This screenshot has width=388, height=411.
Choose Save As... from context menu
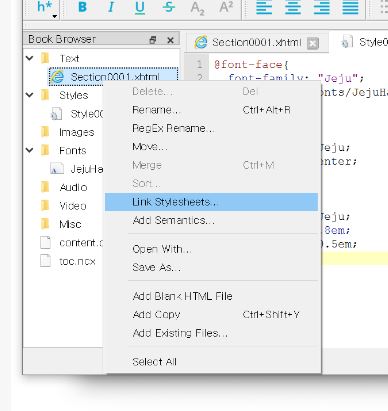click(211, 267)
